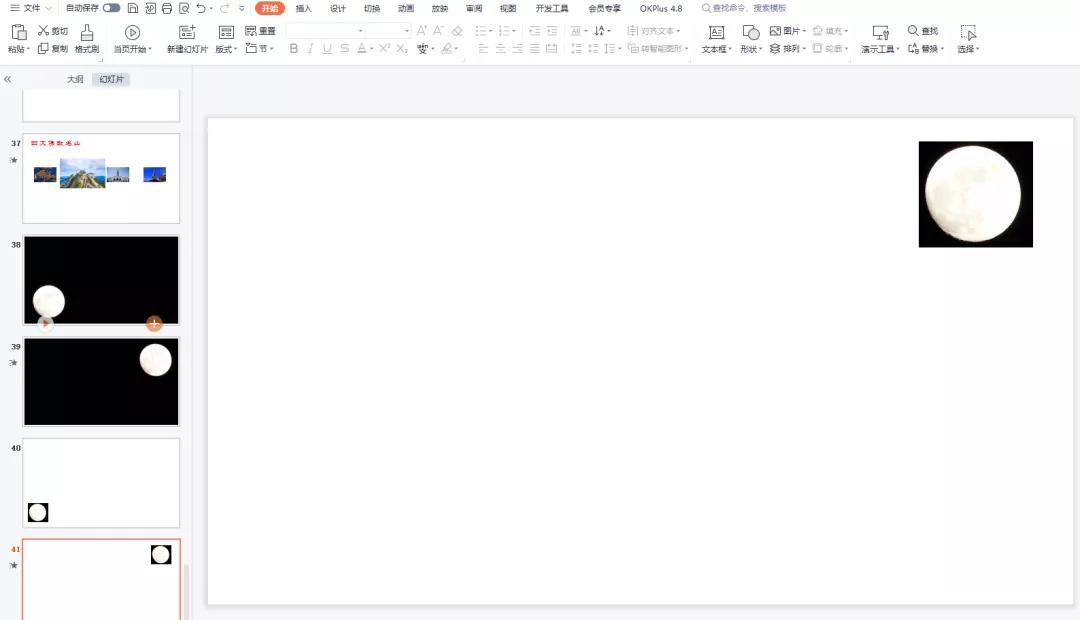
Task: Open the Section (节) dropdown
Action: click(x=260, y=48)
